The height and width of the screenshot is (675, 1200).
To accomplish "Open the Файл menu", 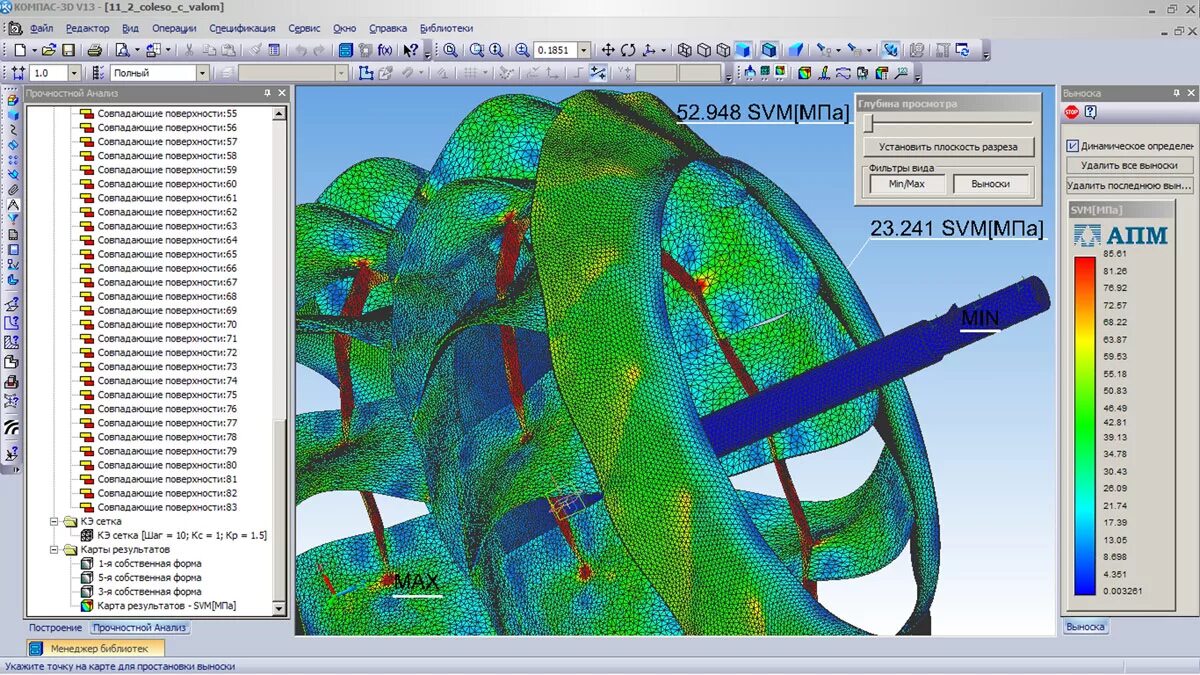I will (x=41, y=29).
